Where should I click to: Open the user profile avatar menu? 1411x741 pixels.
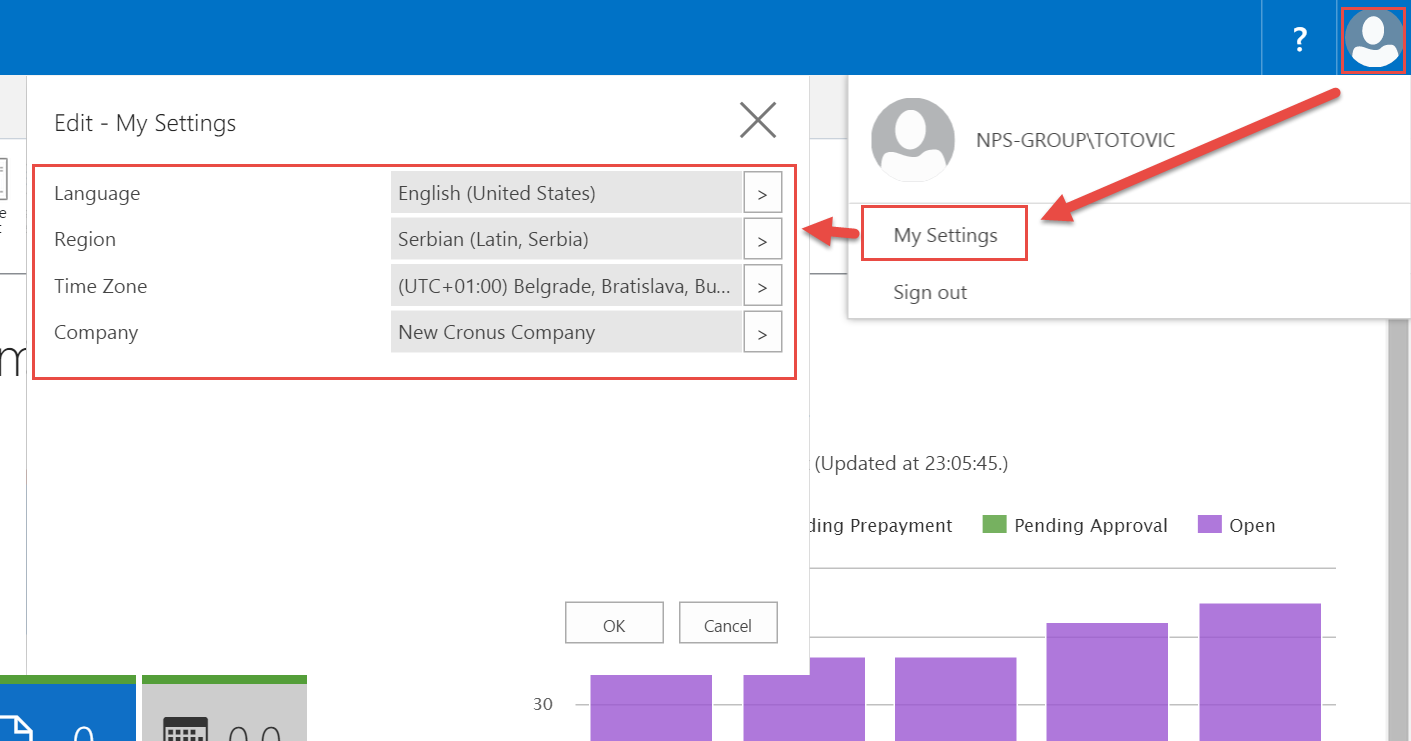1374,38
